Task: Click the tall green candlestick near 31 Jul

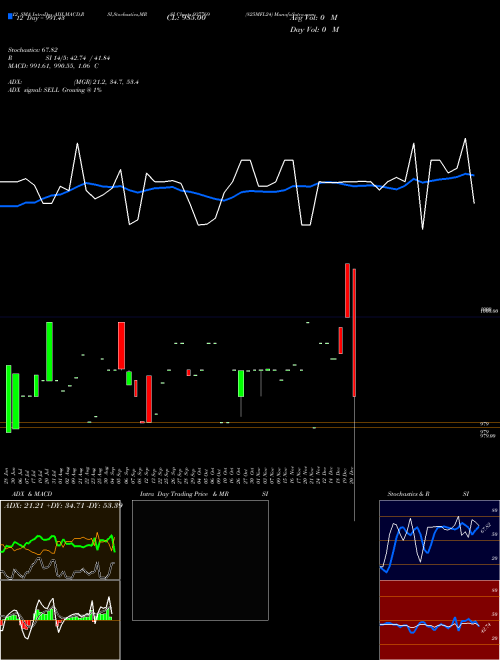Action: 49,351
